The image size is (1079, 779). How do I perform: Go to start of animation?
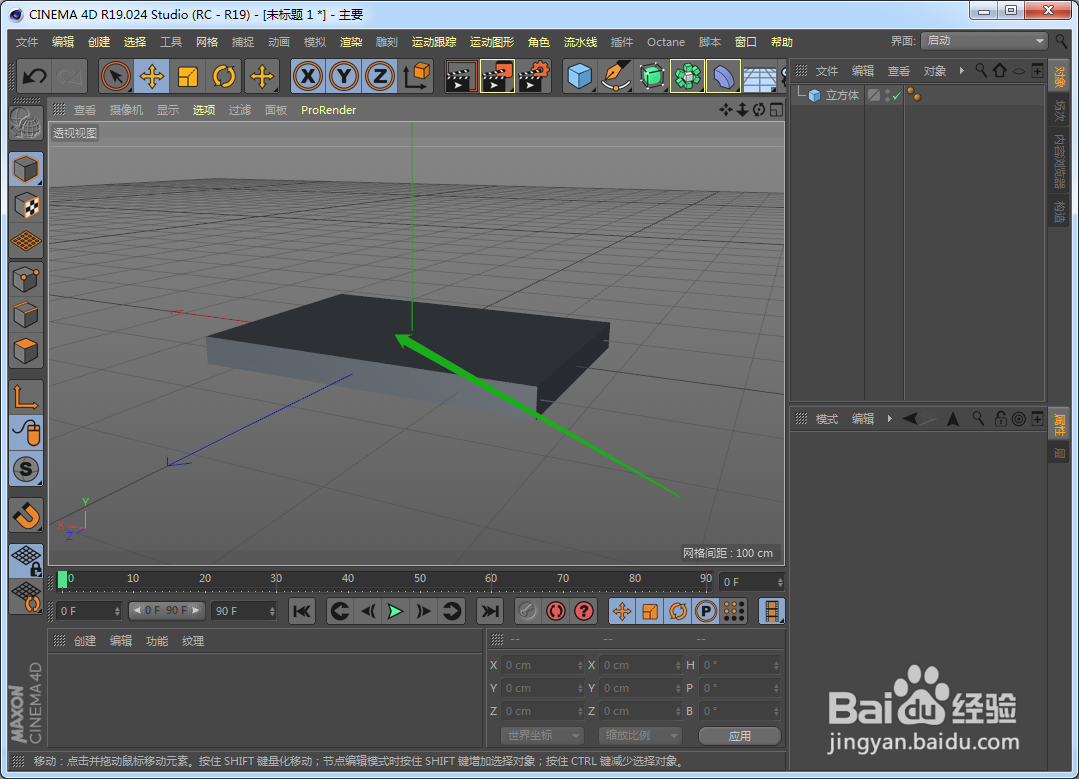tap(302, 611)
